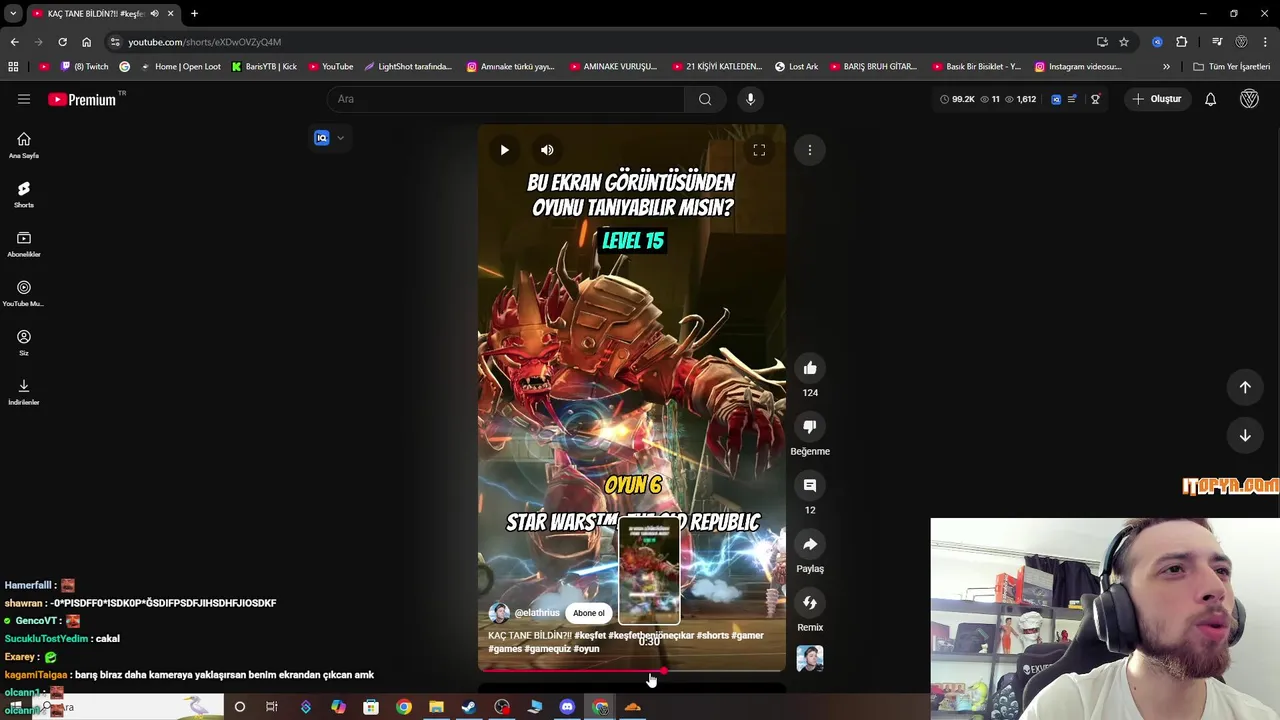Open more options three-dot menu on short

coord(810,150)
